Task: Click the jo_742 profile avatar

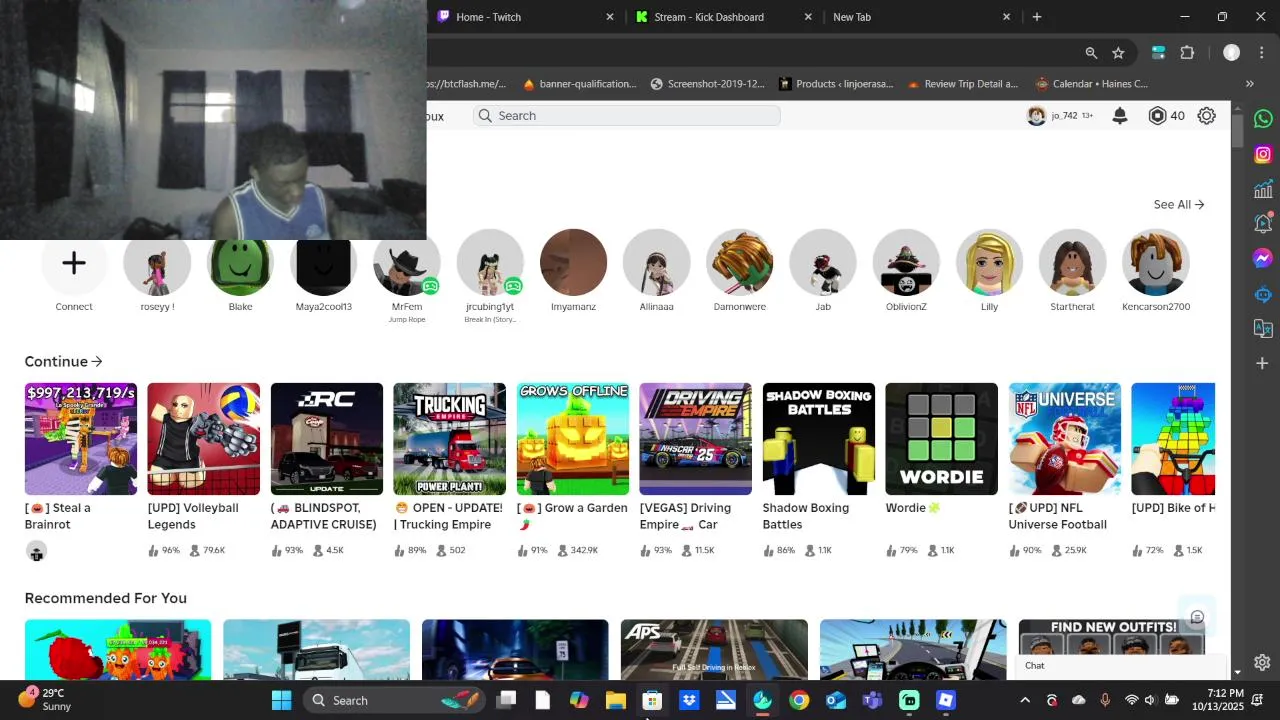Action: [x=1036, y=116]
